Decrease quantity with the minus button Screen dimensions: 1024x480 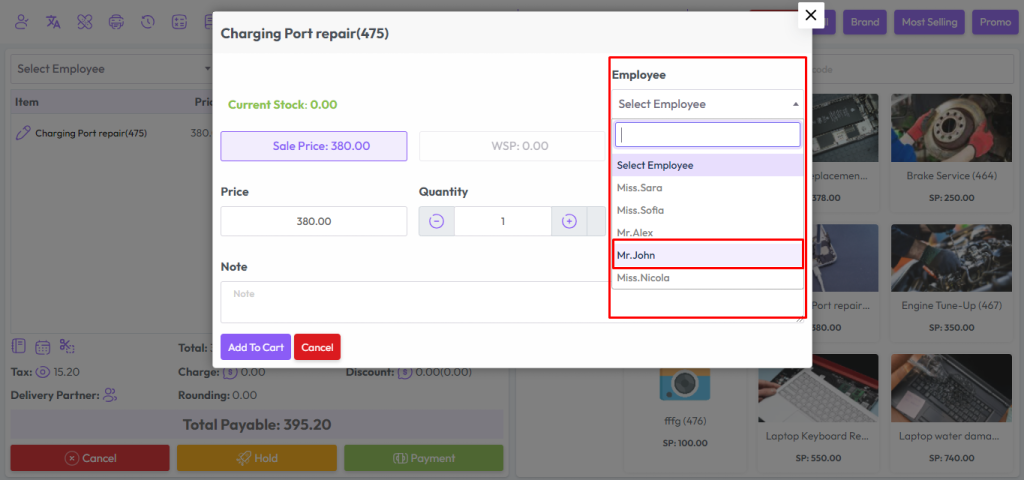point(437,221)
